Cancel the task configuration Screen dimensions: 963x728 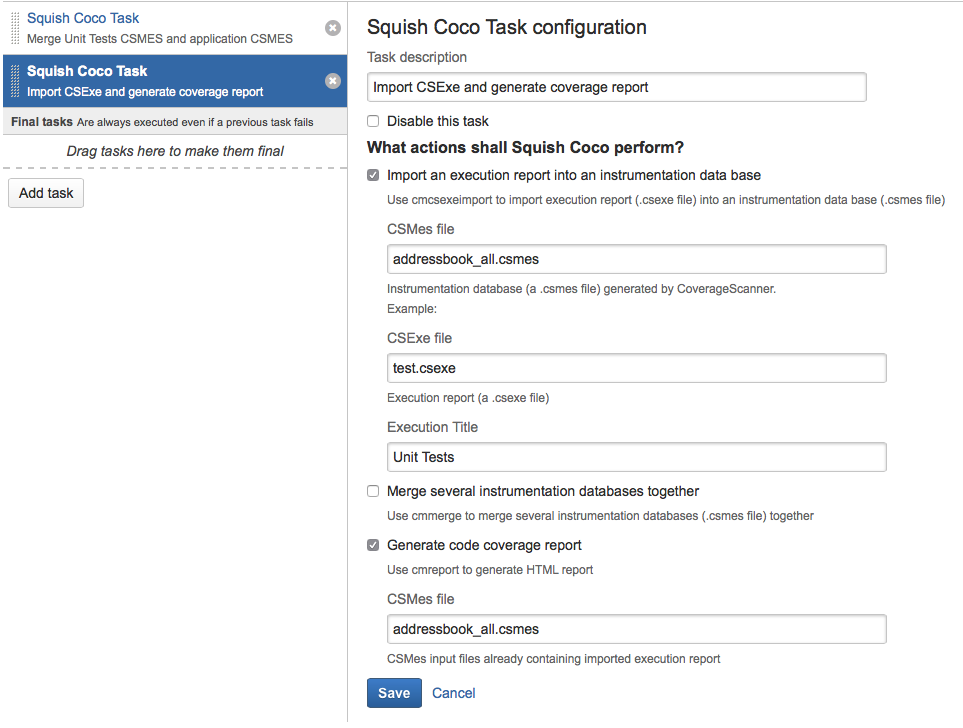(x=454, y=693)
